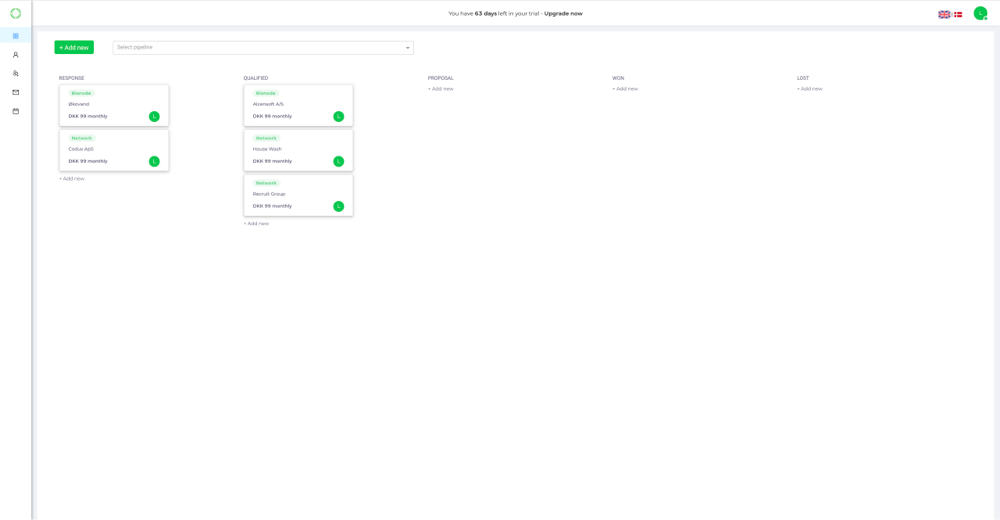The height and width of the screenshot is (520, 1000).
Task: Open the contacts person icon in sidebar
Action: coord(15,55)
